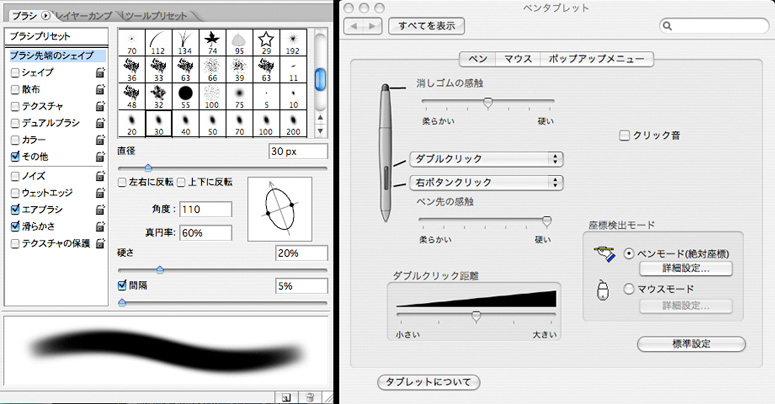Viewport: 775px width, 404px height.
Task: Select the maple leaf brush preset
Action: pos(212,41)
